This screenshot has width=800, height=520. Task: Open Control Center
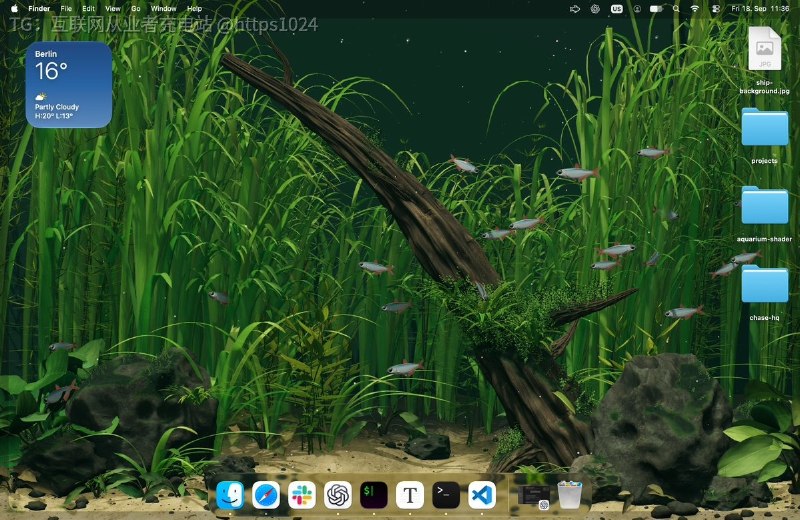[x=715, y=9]
